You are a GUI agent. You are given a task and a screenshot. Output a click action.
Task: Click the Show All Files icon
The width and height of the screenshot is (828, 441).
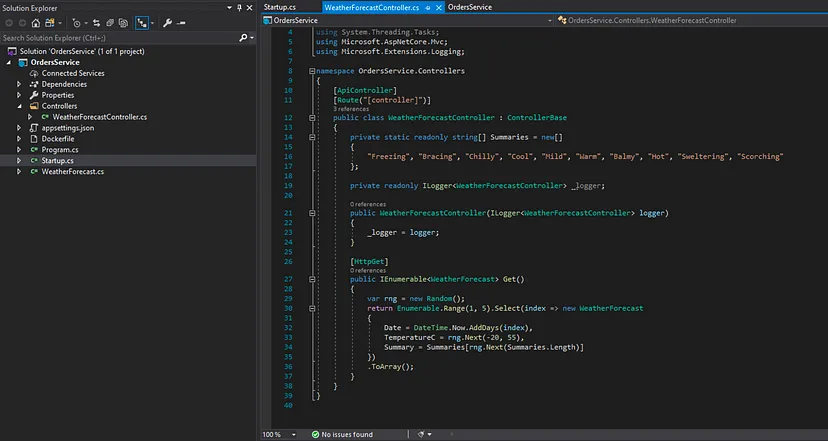coord(124,23)
